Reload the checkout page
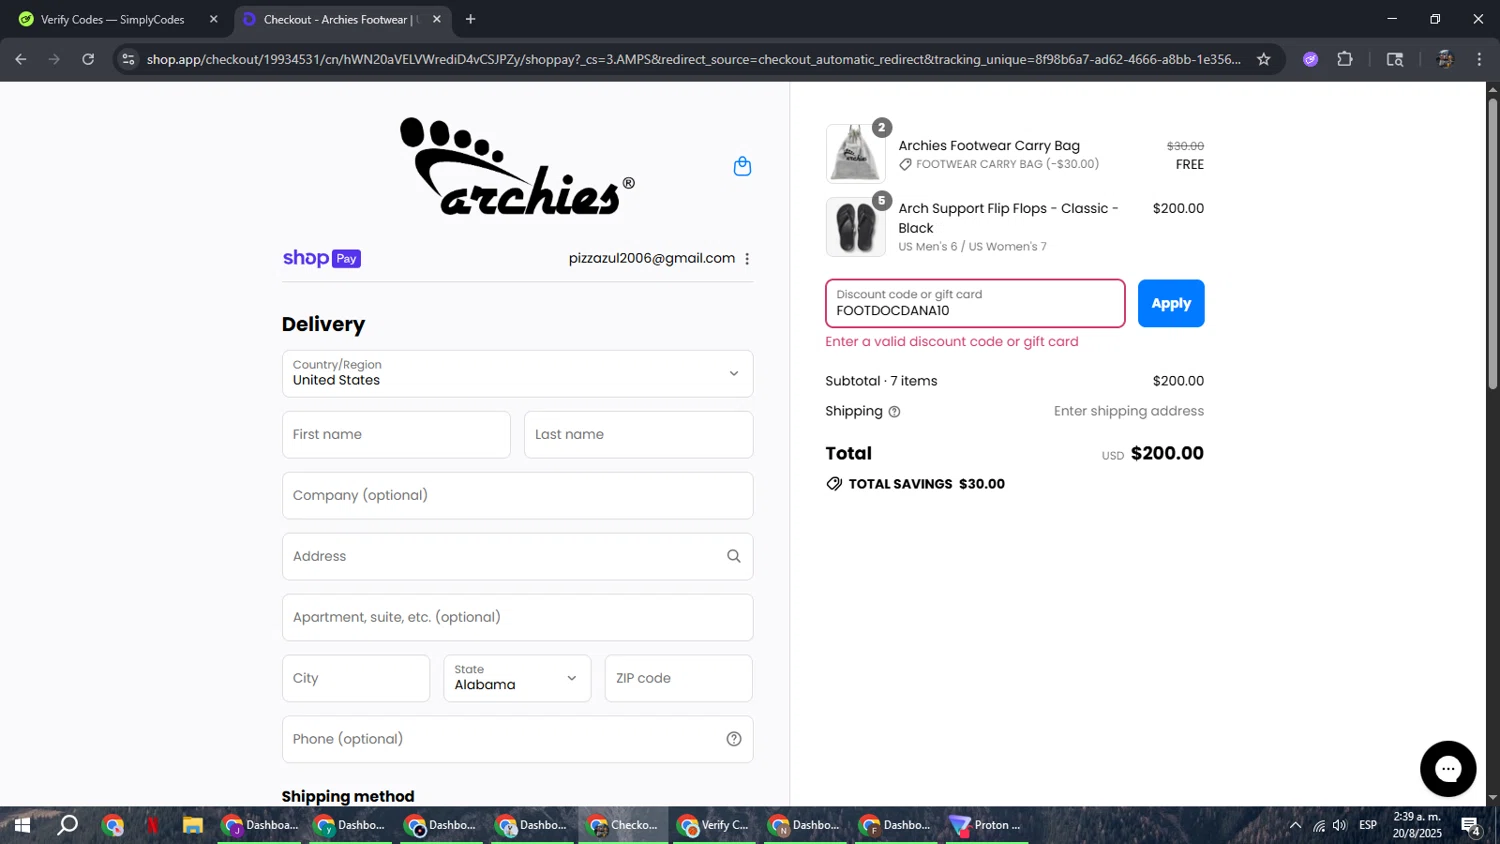1500x844 pixels. (88, 60)
